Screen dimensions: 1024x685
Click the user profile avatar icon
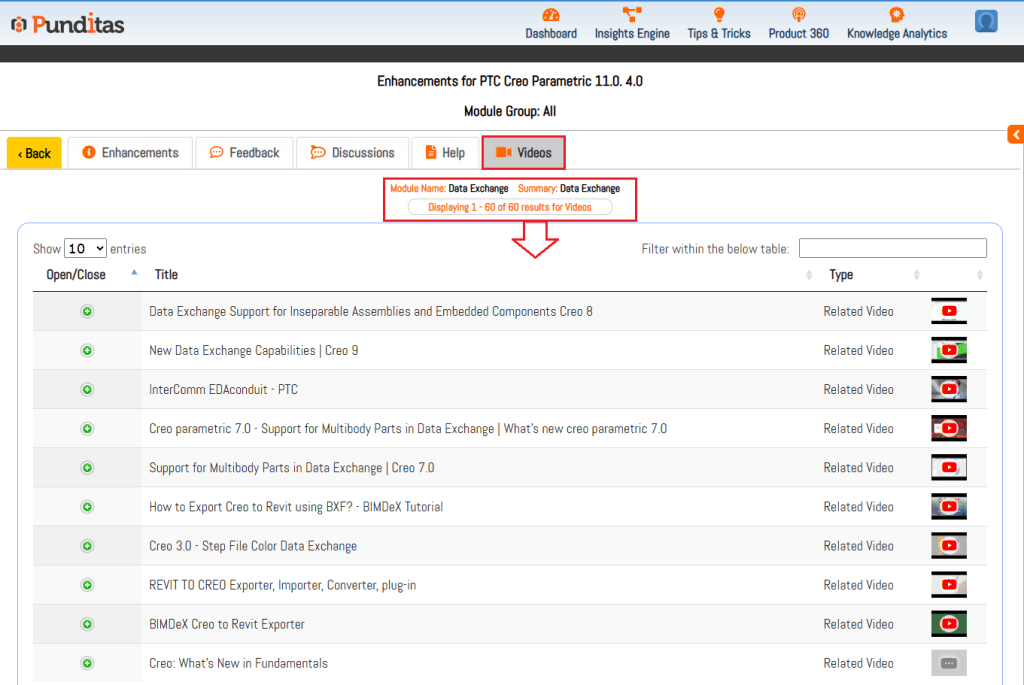coord(986,21)
